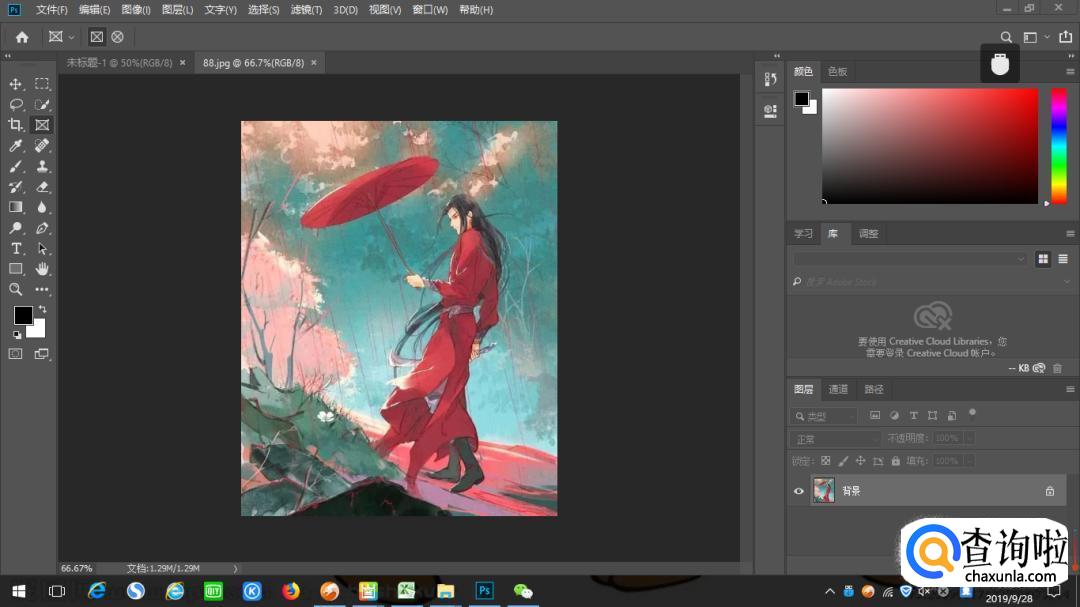Toggle lock transparent pixels

[x=825, y=460]
